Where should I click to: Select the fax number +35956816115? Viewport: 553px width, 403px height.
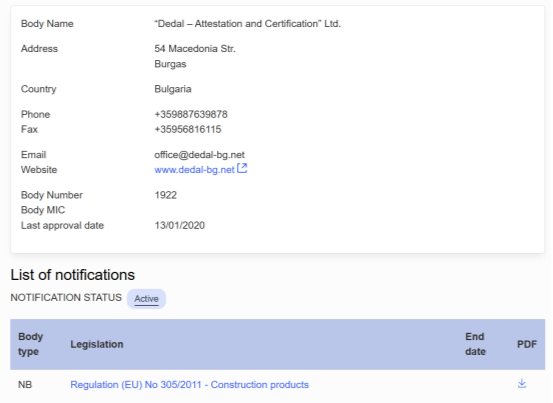[x=188, y=129]
